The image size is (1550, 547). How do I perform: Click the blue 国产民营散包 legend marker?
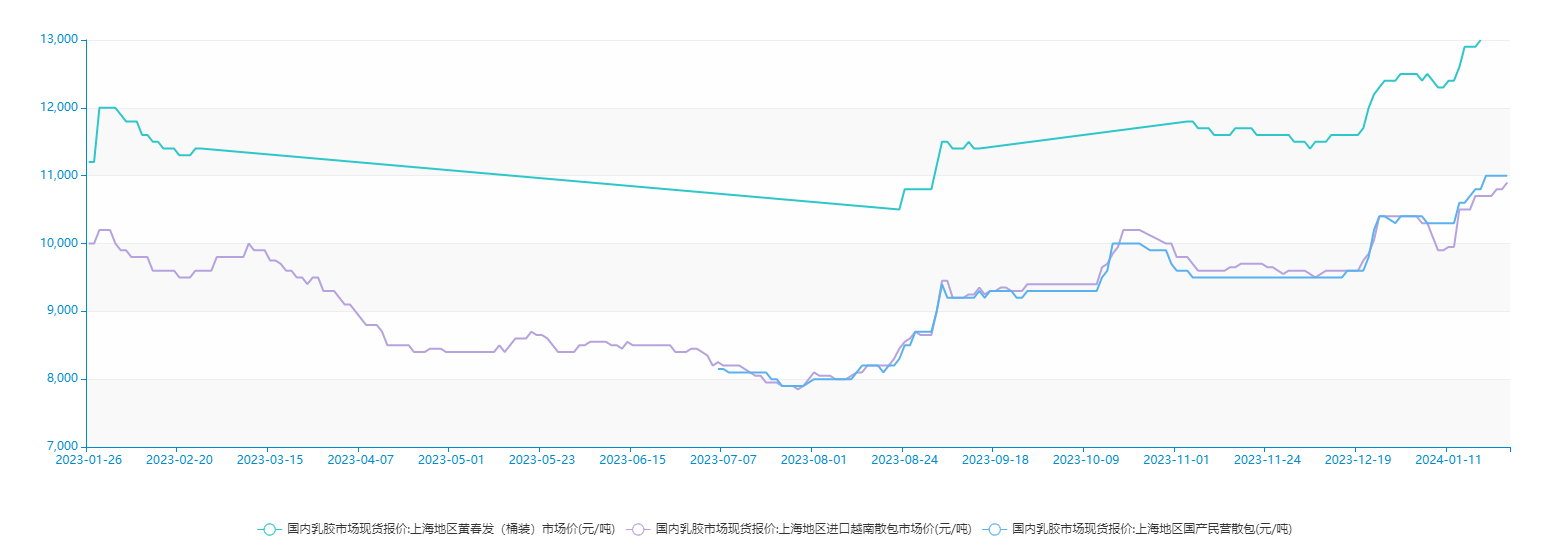pos(994,529)
